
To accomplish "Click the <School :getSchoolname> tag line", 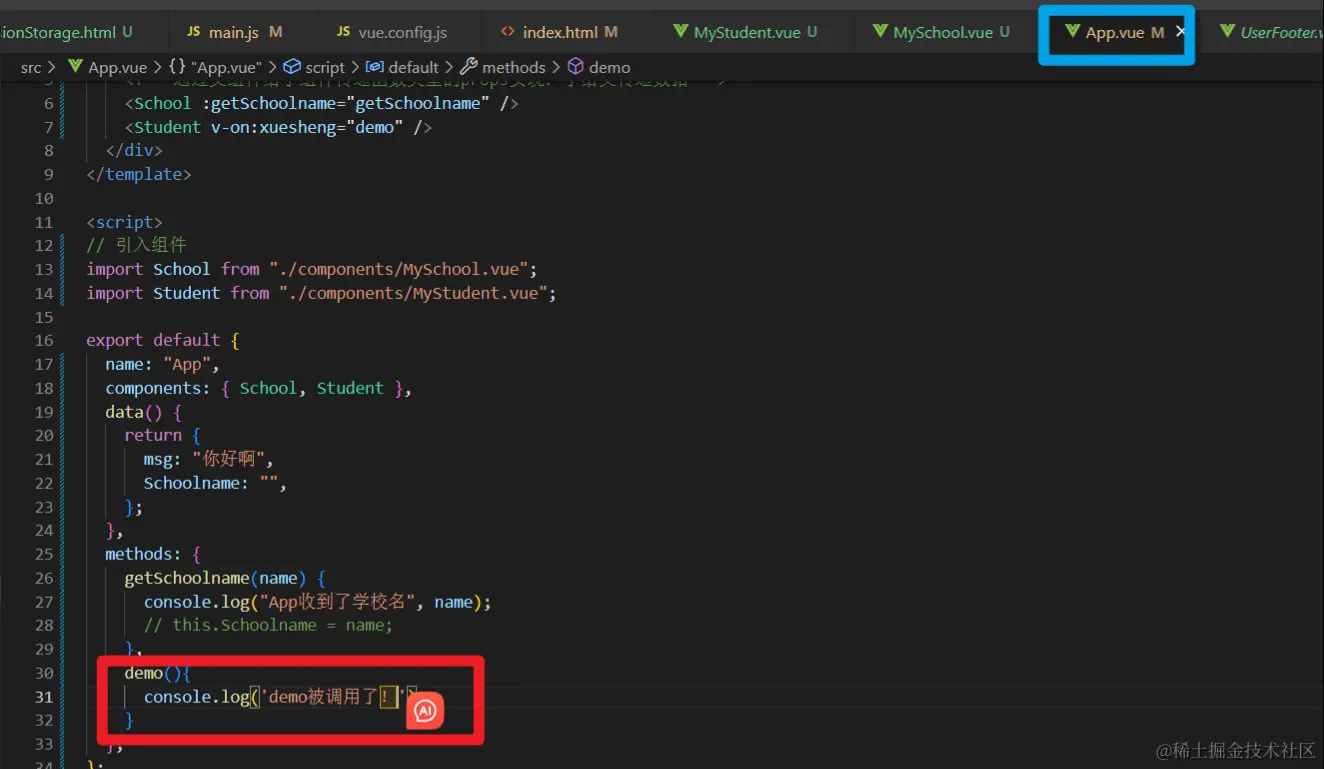I will (x=321, y=103).
